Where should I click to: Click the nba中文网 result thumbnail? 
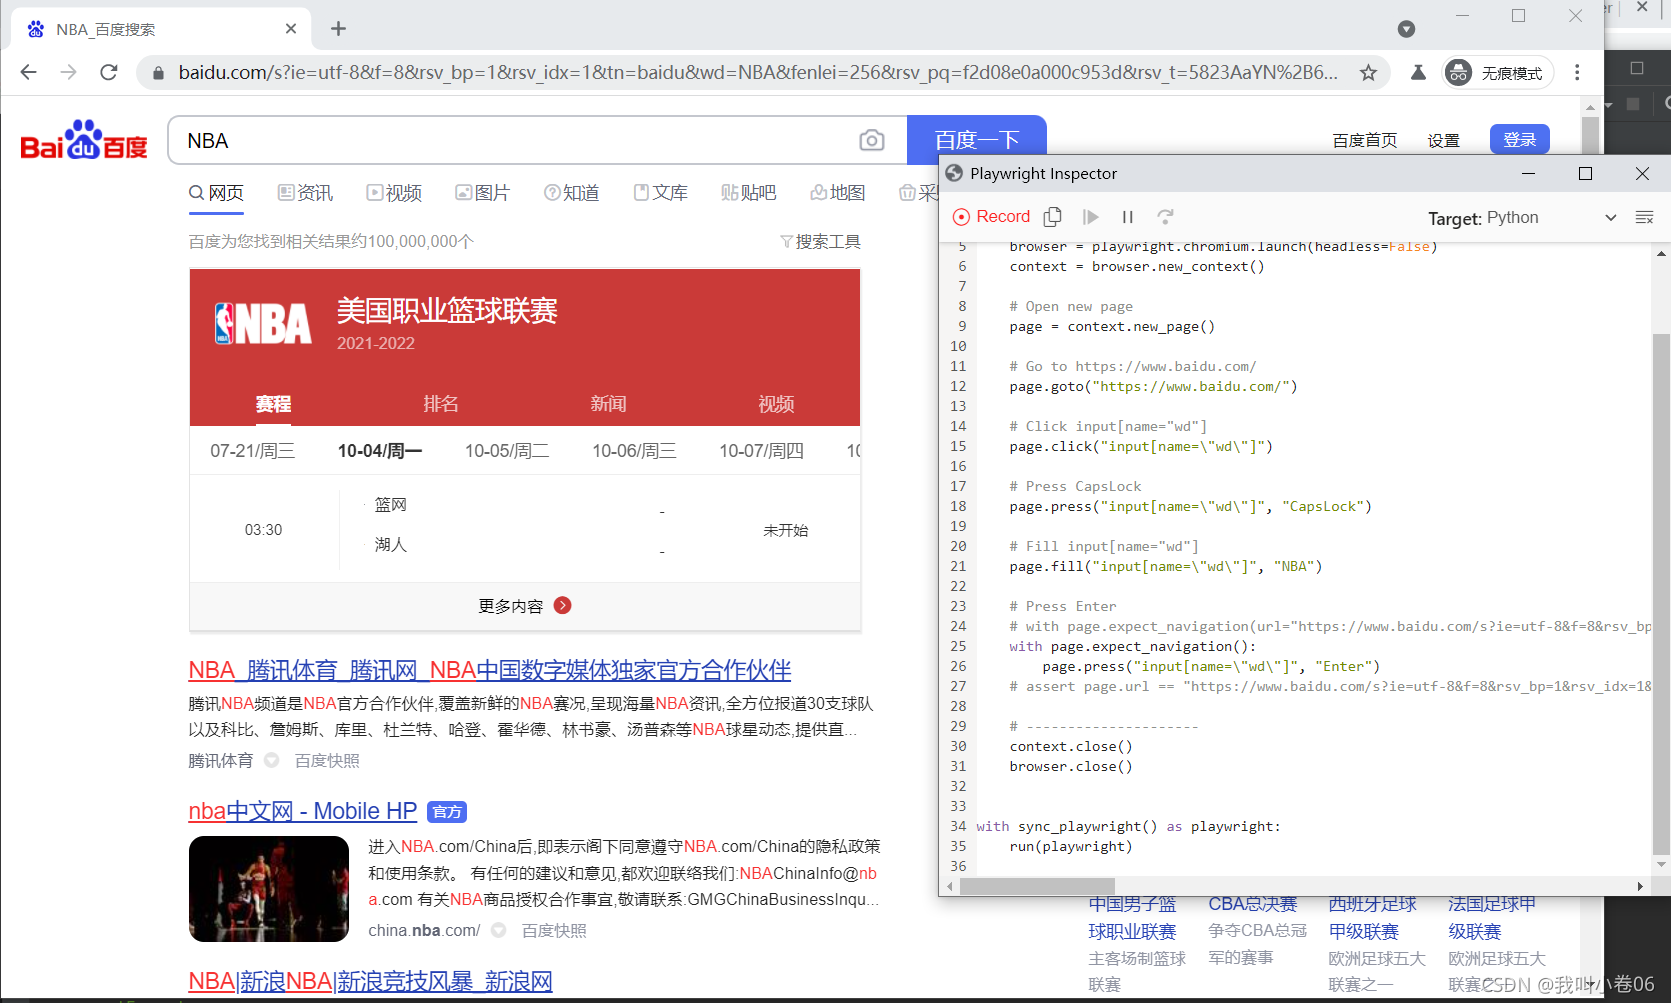[269, 889]
